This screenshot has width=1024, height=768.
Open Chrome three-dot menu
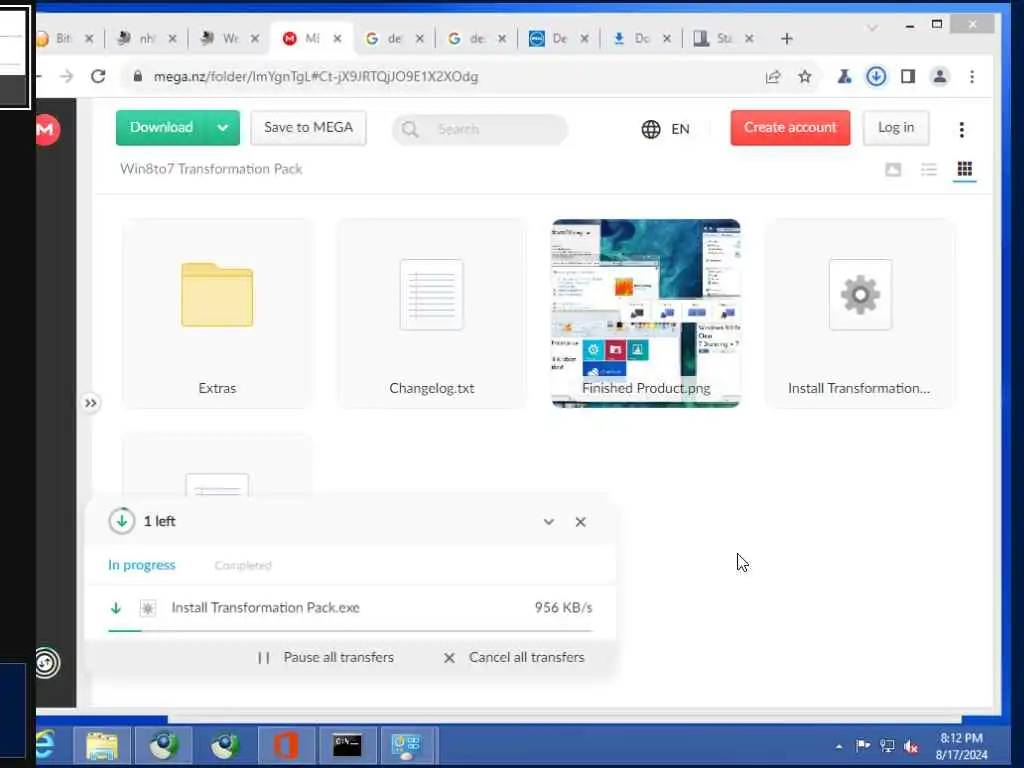[x=972, y=77]
